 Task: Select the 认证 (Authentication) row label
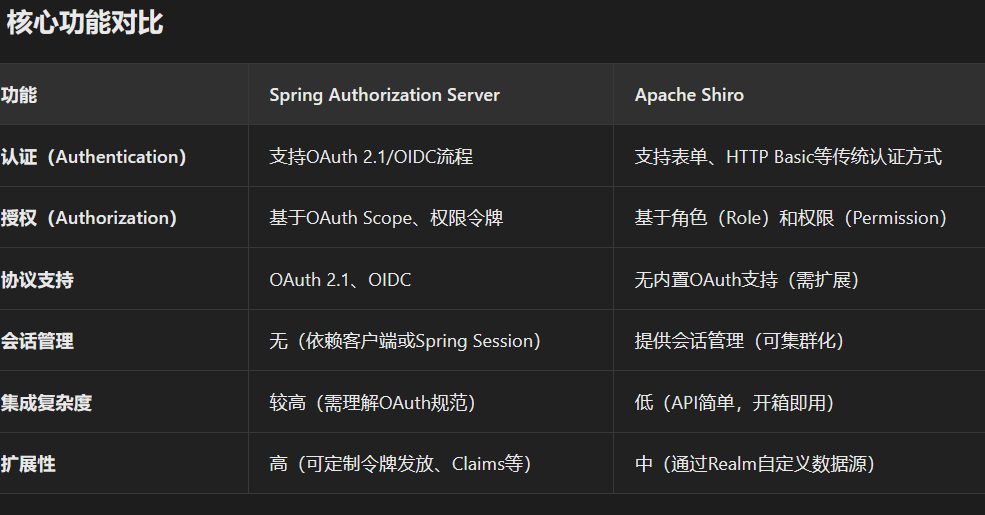pos(94,156)
